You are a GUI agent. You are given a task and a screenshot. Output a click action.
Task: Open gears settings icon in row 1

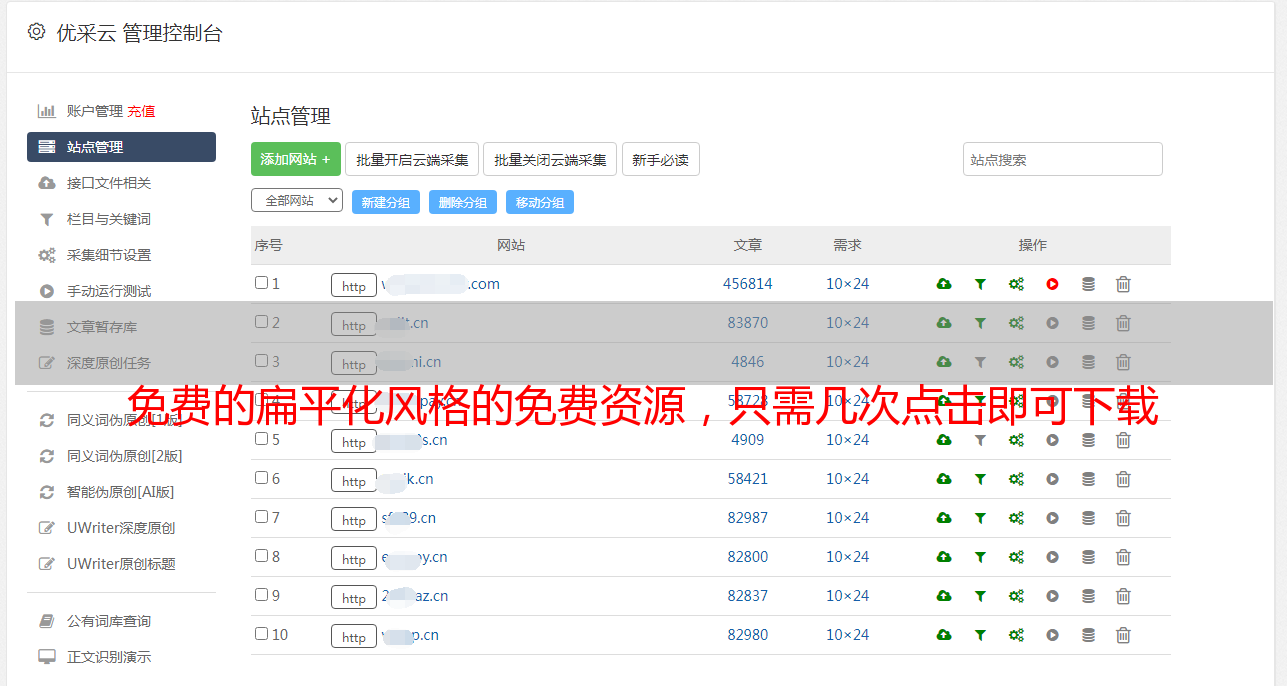(x=1016, y=284)
